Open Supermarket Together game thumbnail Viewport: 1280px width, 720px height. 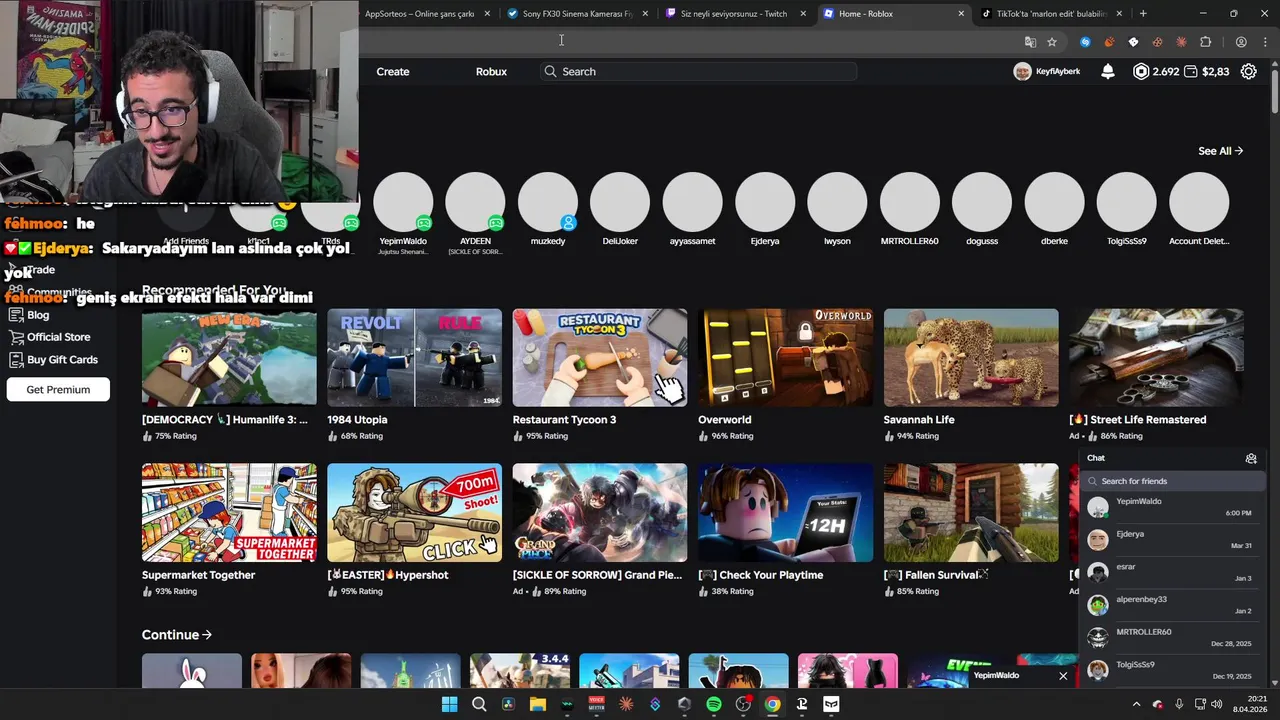pyautogui.click(x=229, y=512)
